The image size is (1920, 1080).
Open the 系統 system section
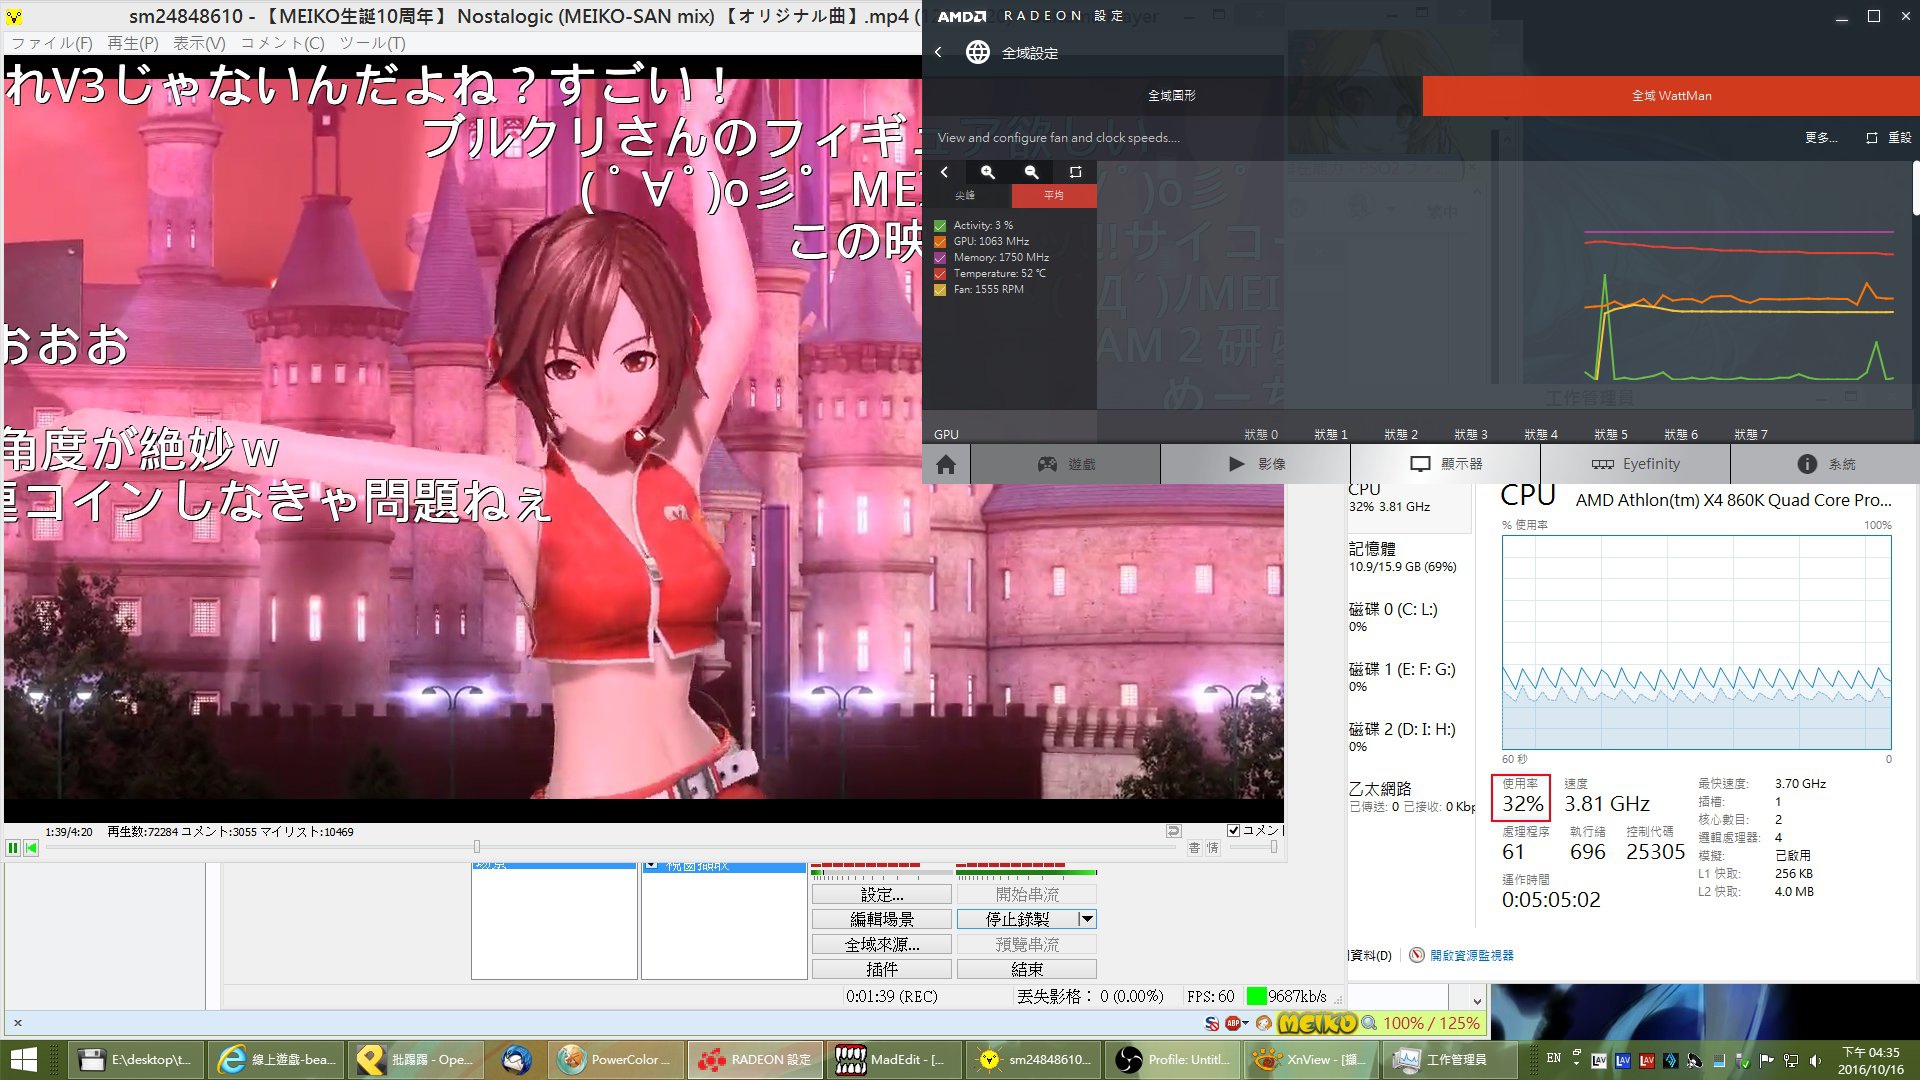click(1826, 464)
